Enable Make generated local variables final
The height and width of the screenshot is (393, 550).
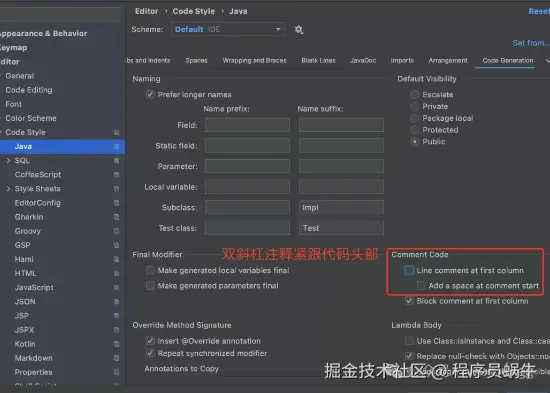150,270
